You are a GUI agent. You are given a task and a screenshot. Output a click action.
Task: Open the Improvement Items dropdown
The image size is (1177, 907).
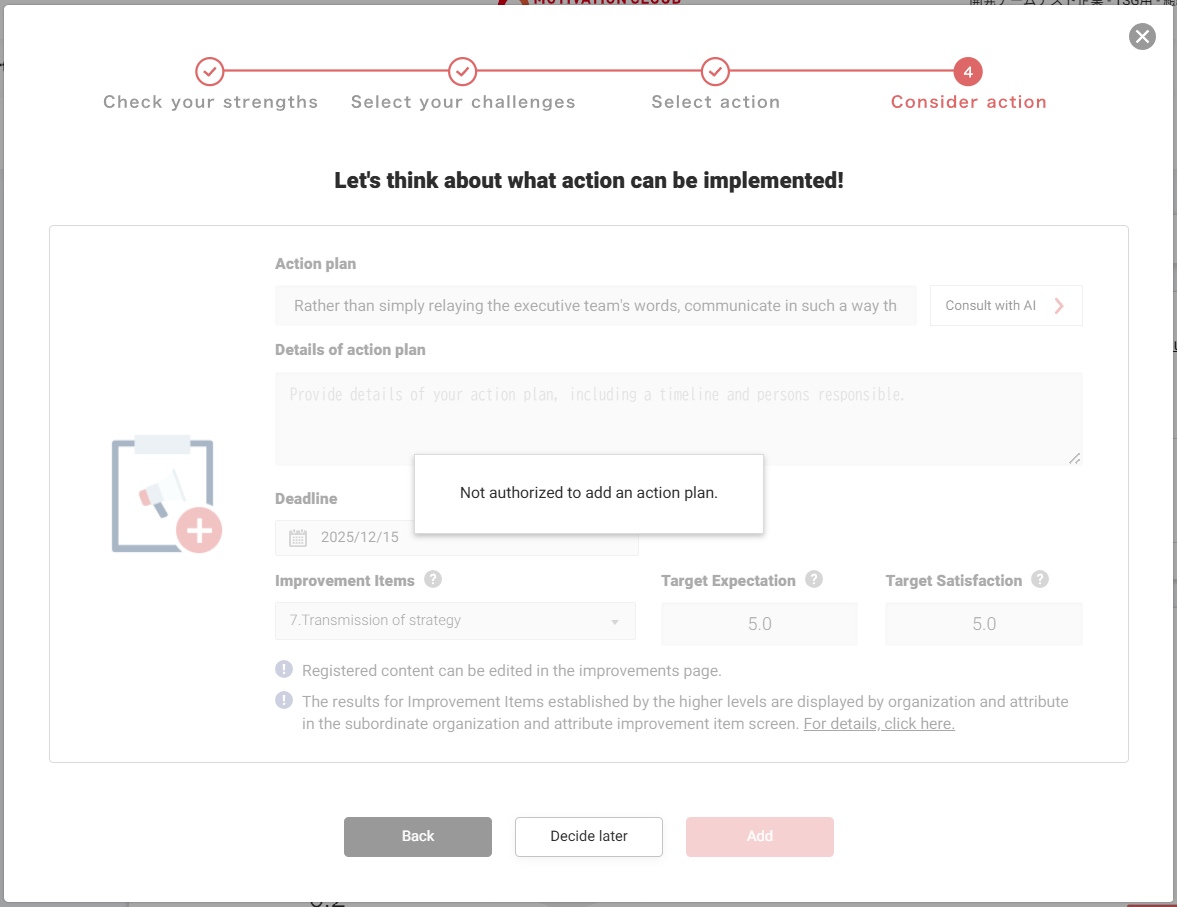click(455, 621)
